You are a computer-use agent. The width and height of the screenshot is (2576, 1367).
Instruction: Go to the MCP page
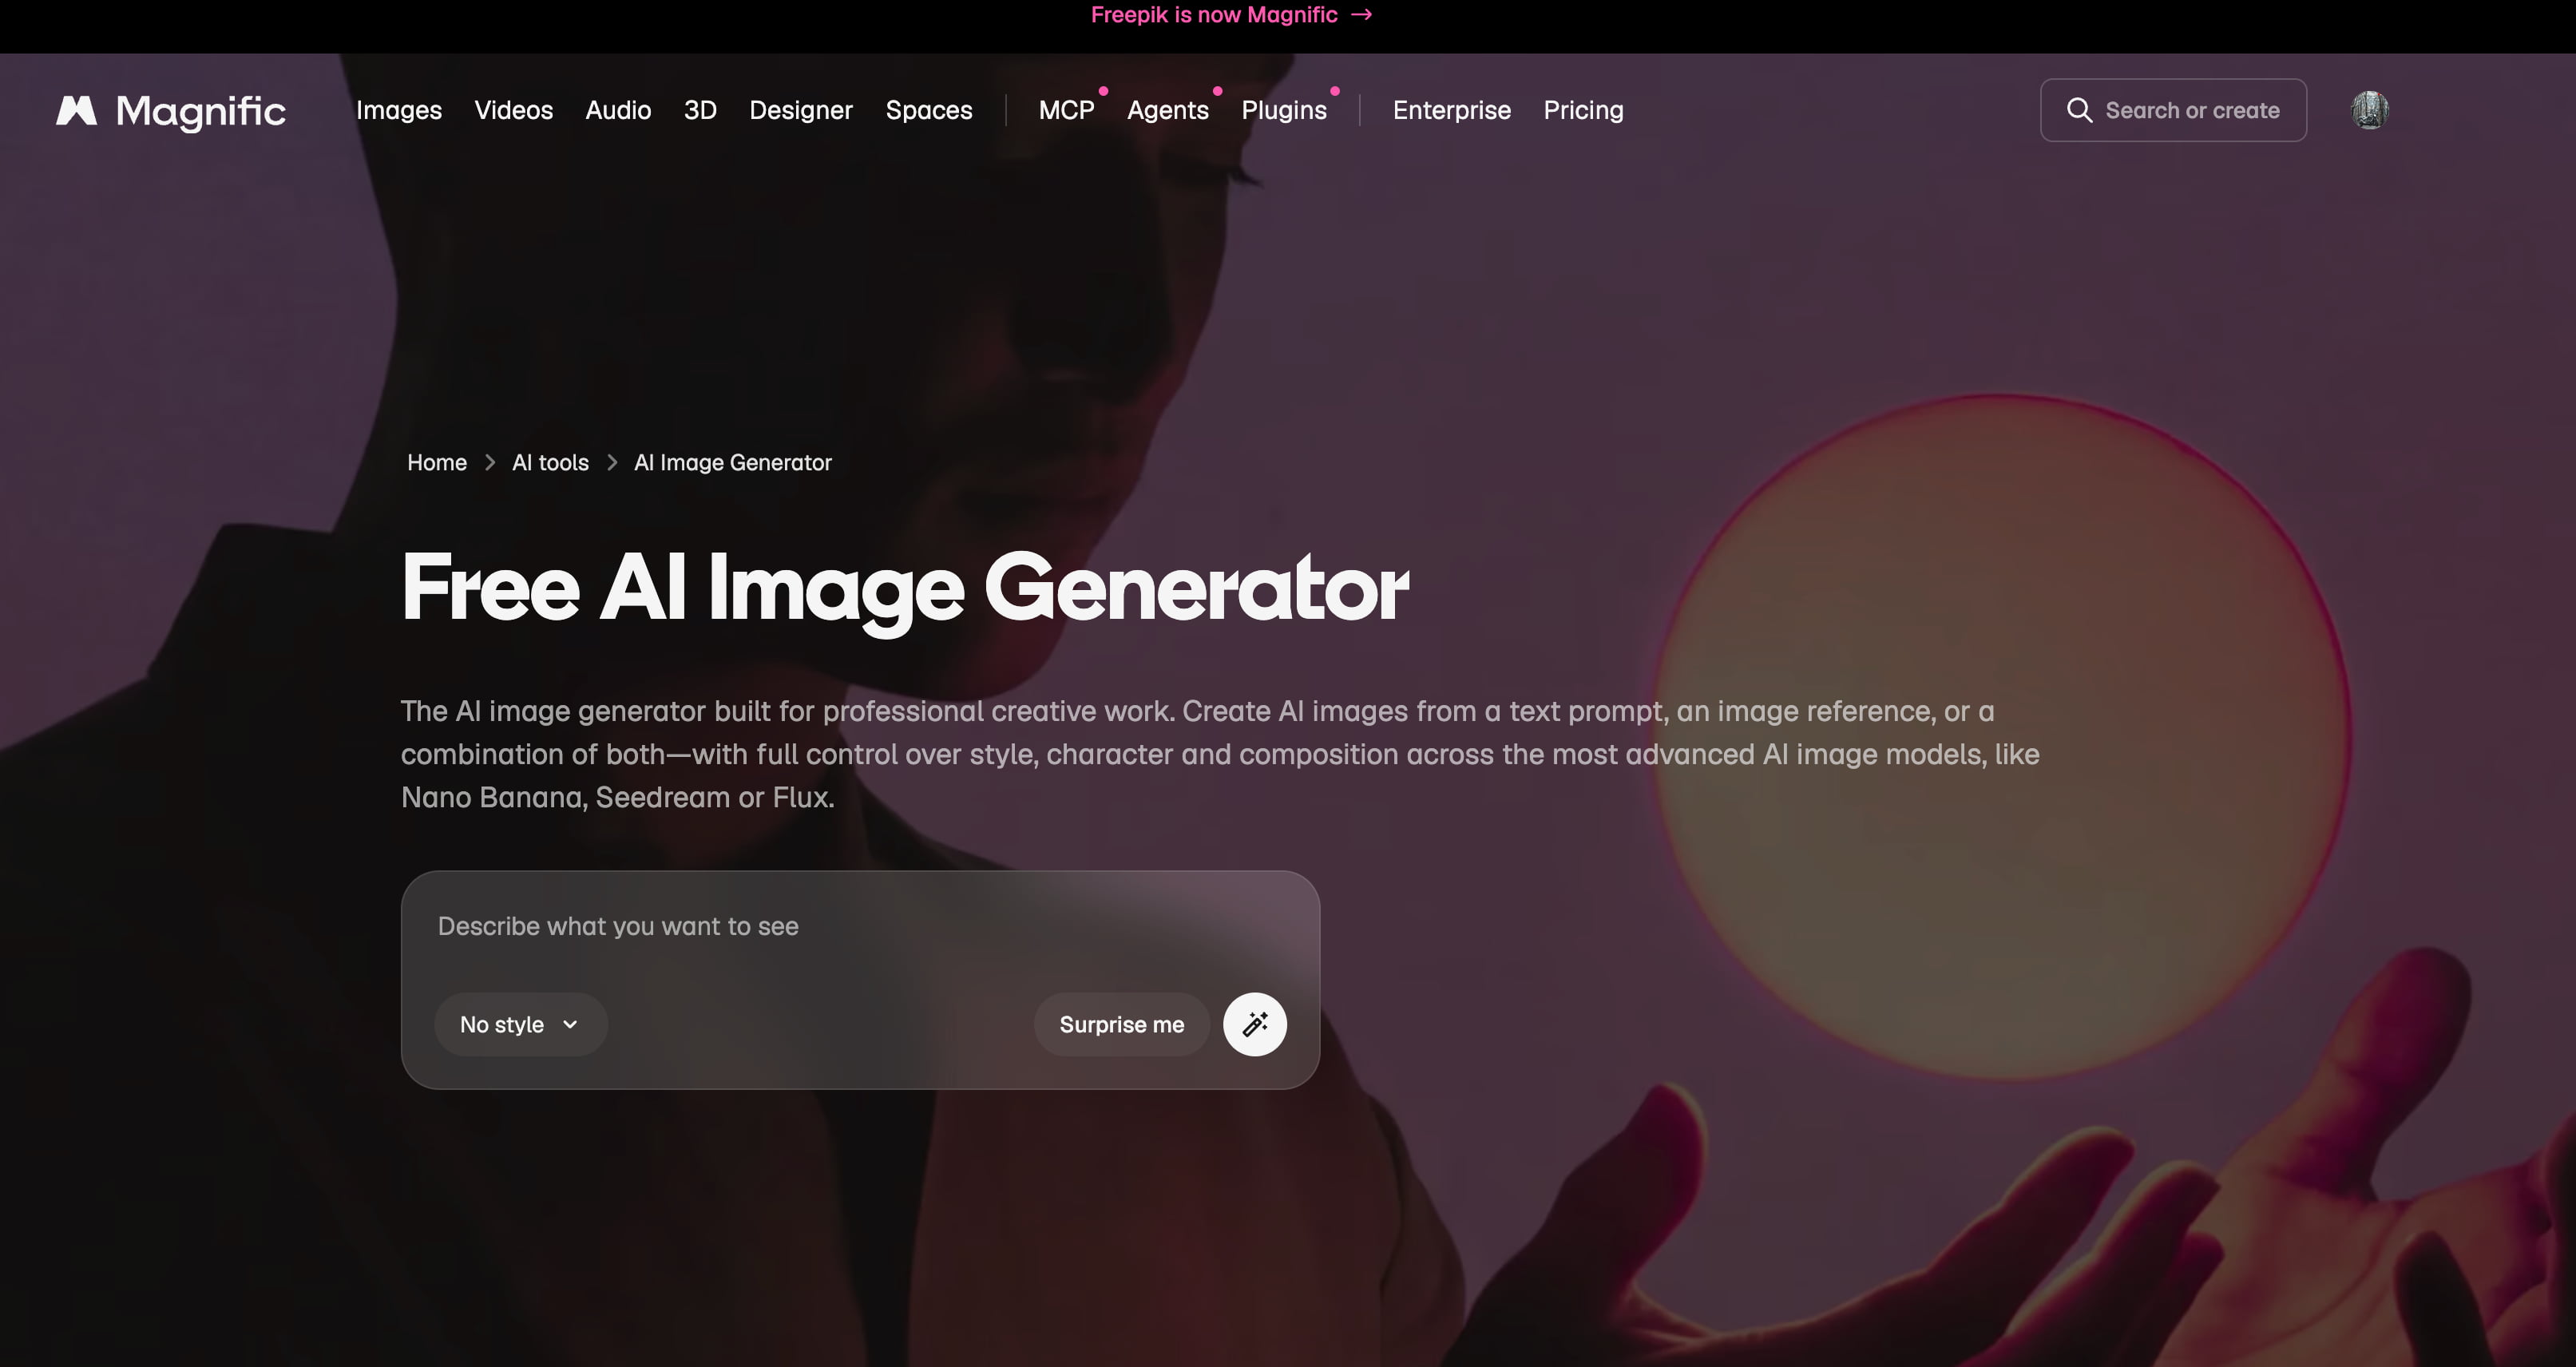point(1066,110)
